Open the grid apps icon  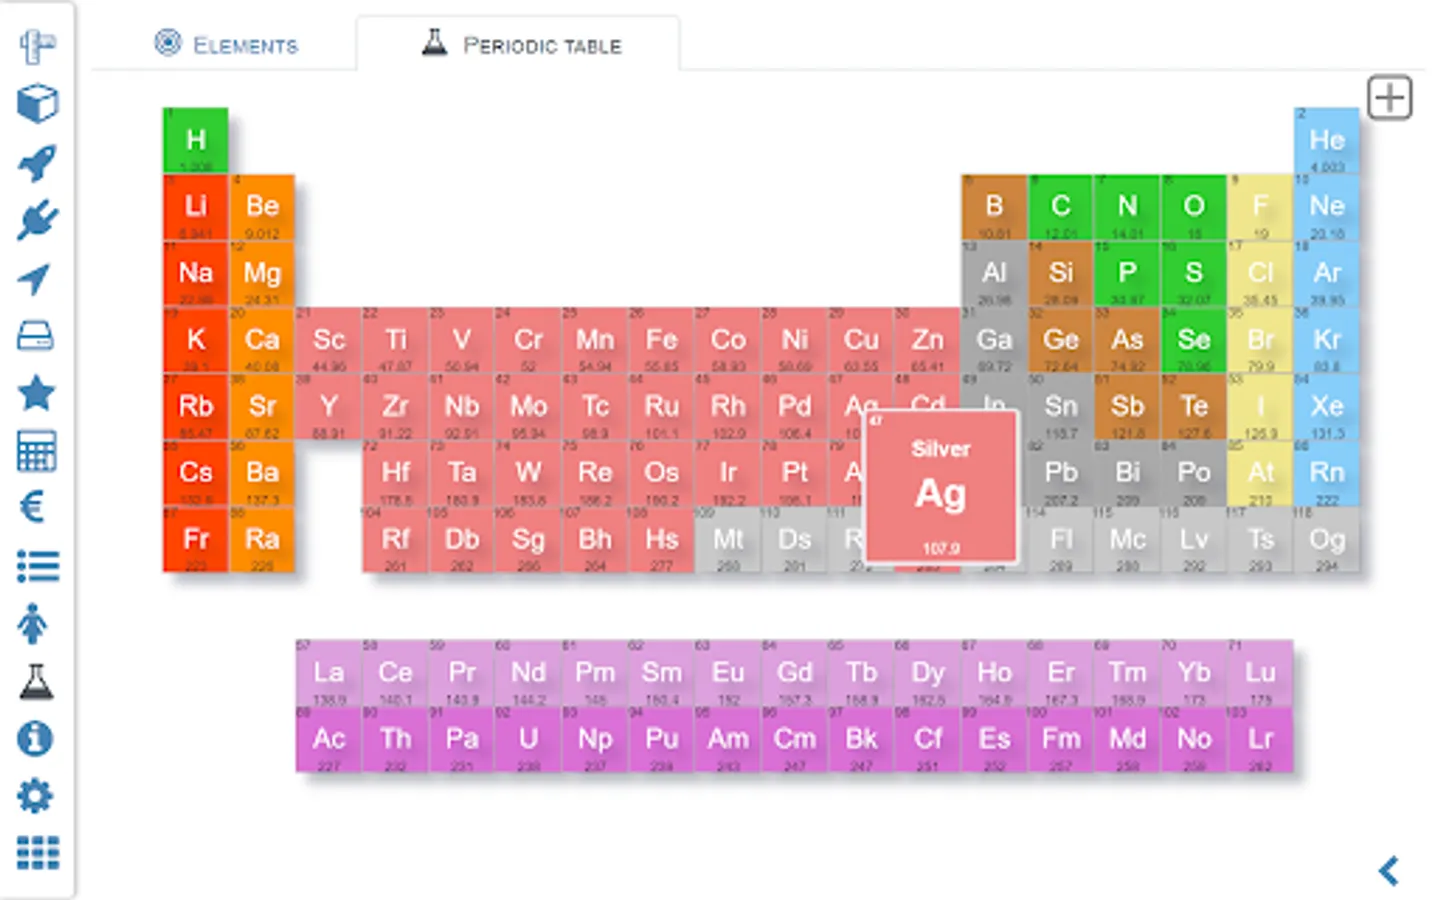pos(37,854)
